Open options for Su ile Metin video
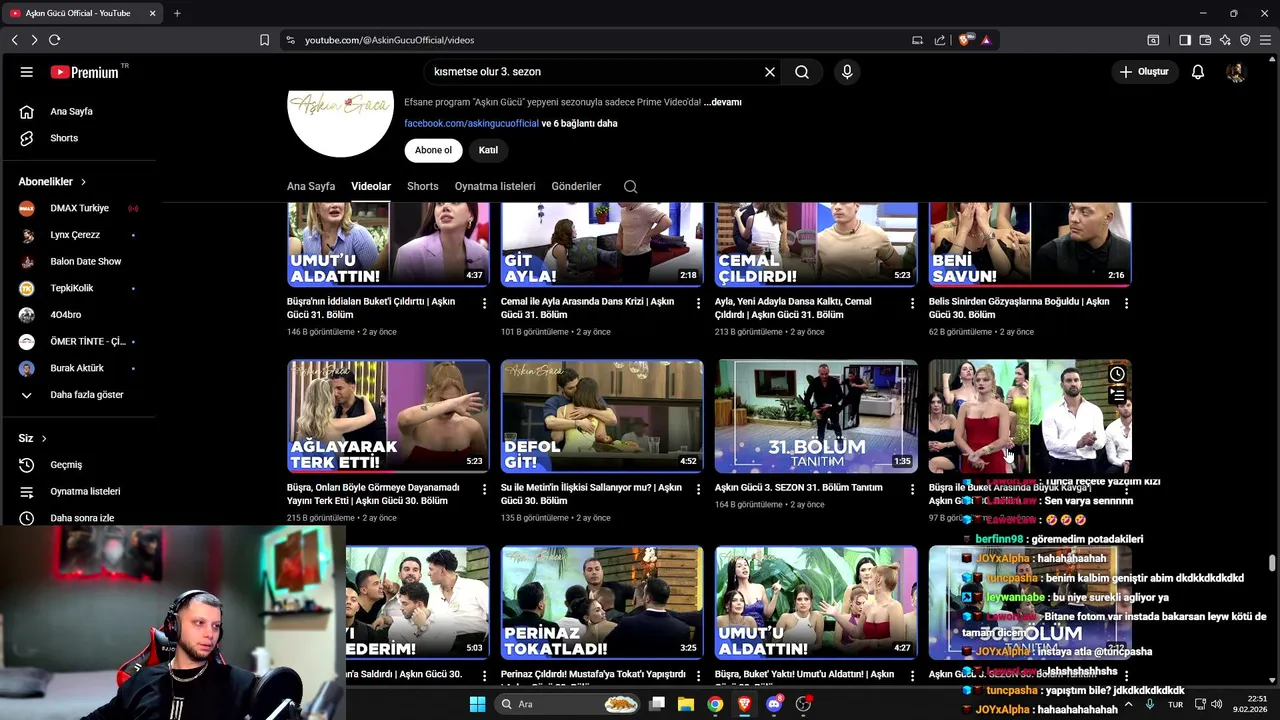 [699, 489]
